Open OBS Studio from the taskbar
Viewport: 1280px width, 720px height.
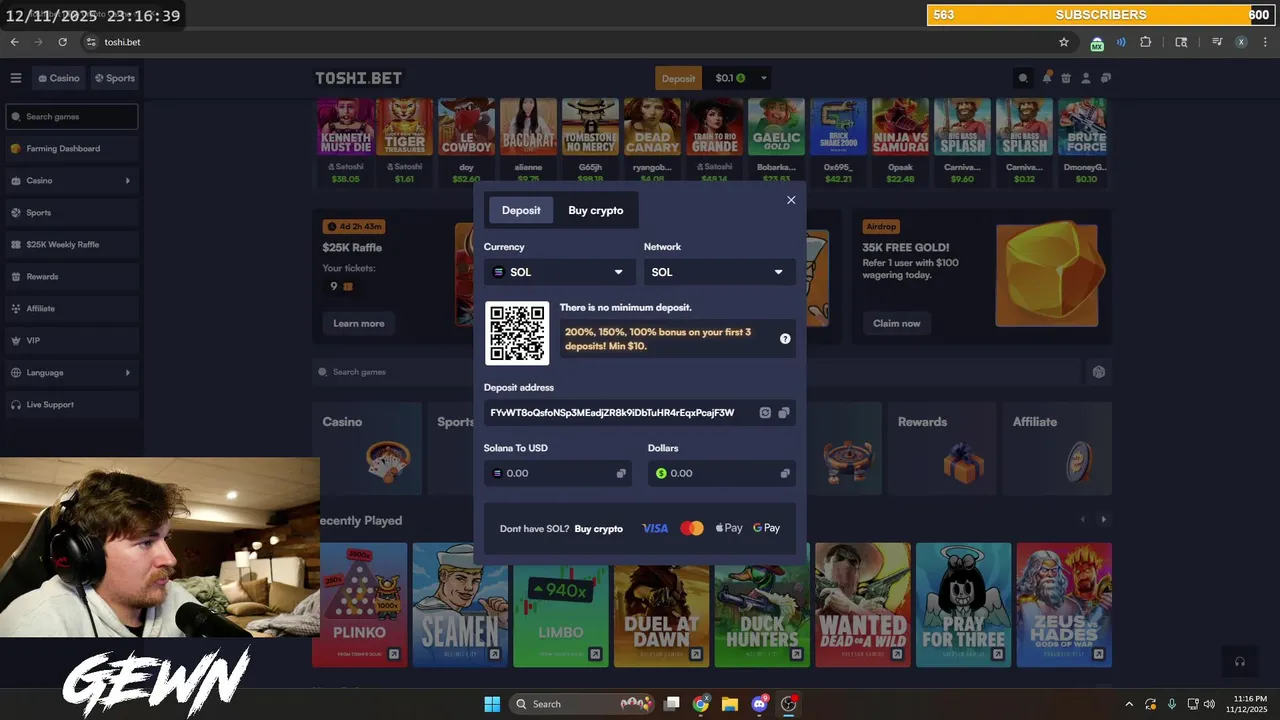point(788,704)
